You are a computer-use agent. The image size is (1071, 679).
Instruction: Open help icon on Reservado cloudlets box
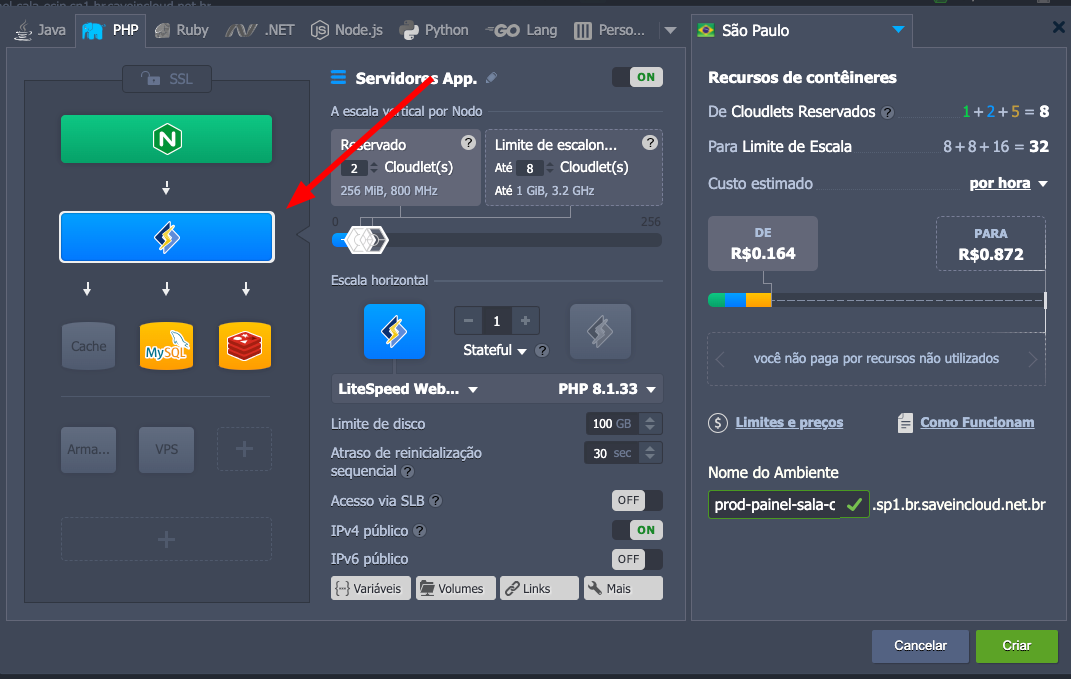tap(468, 143)
